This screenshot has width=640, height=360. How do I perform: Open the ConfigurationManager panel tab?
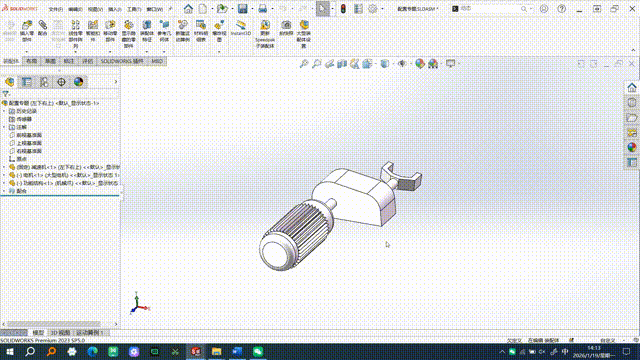tap(44, 82)
